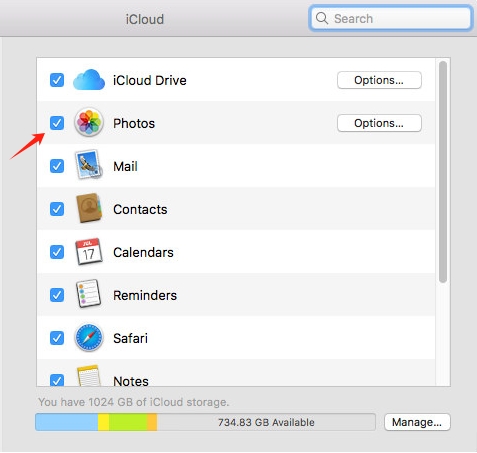Click the Contacts address book icon
This screenshot has height=453, width=477.
tap(89, 208)
